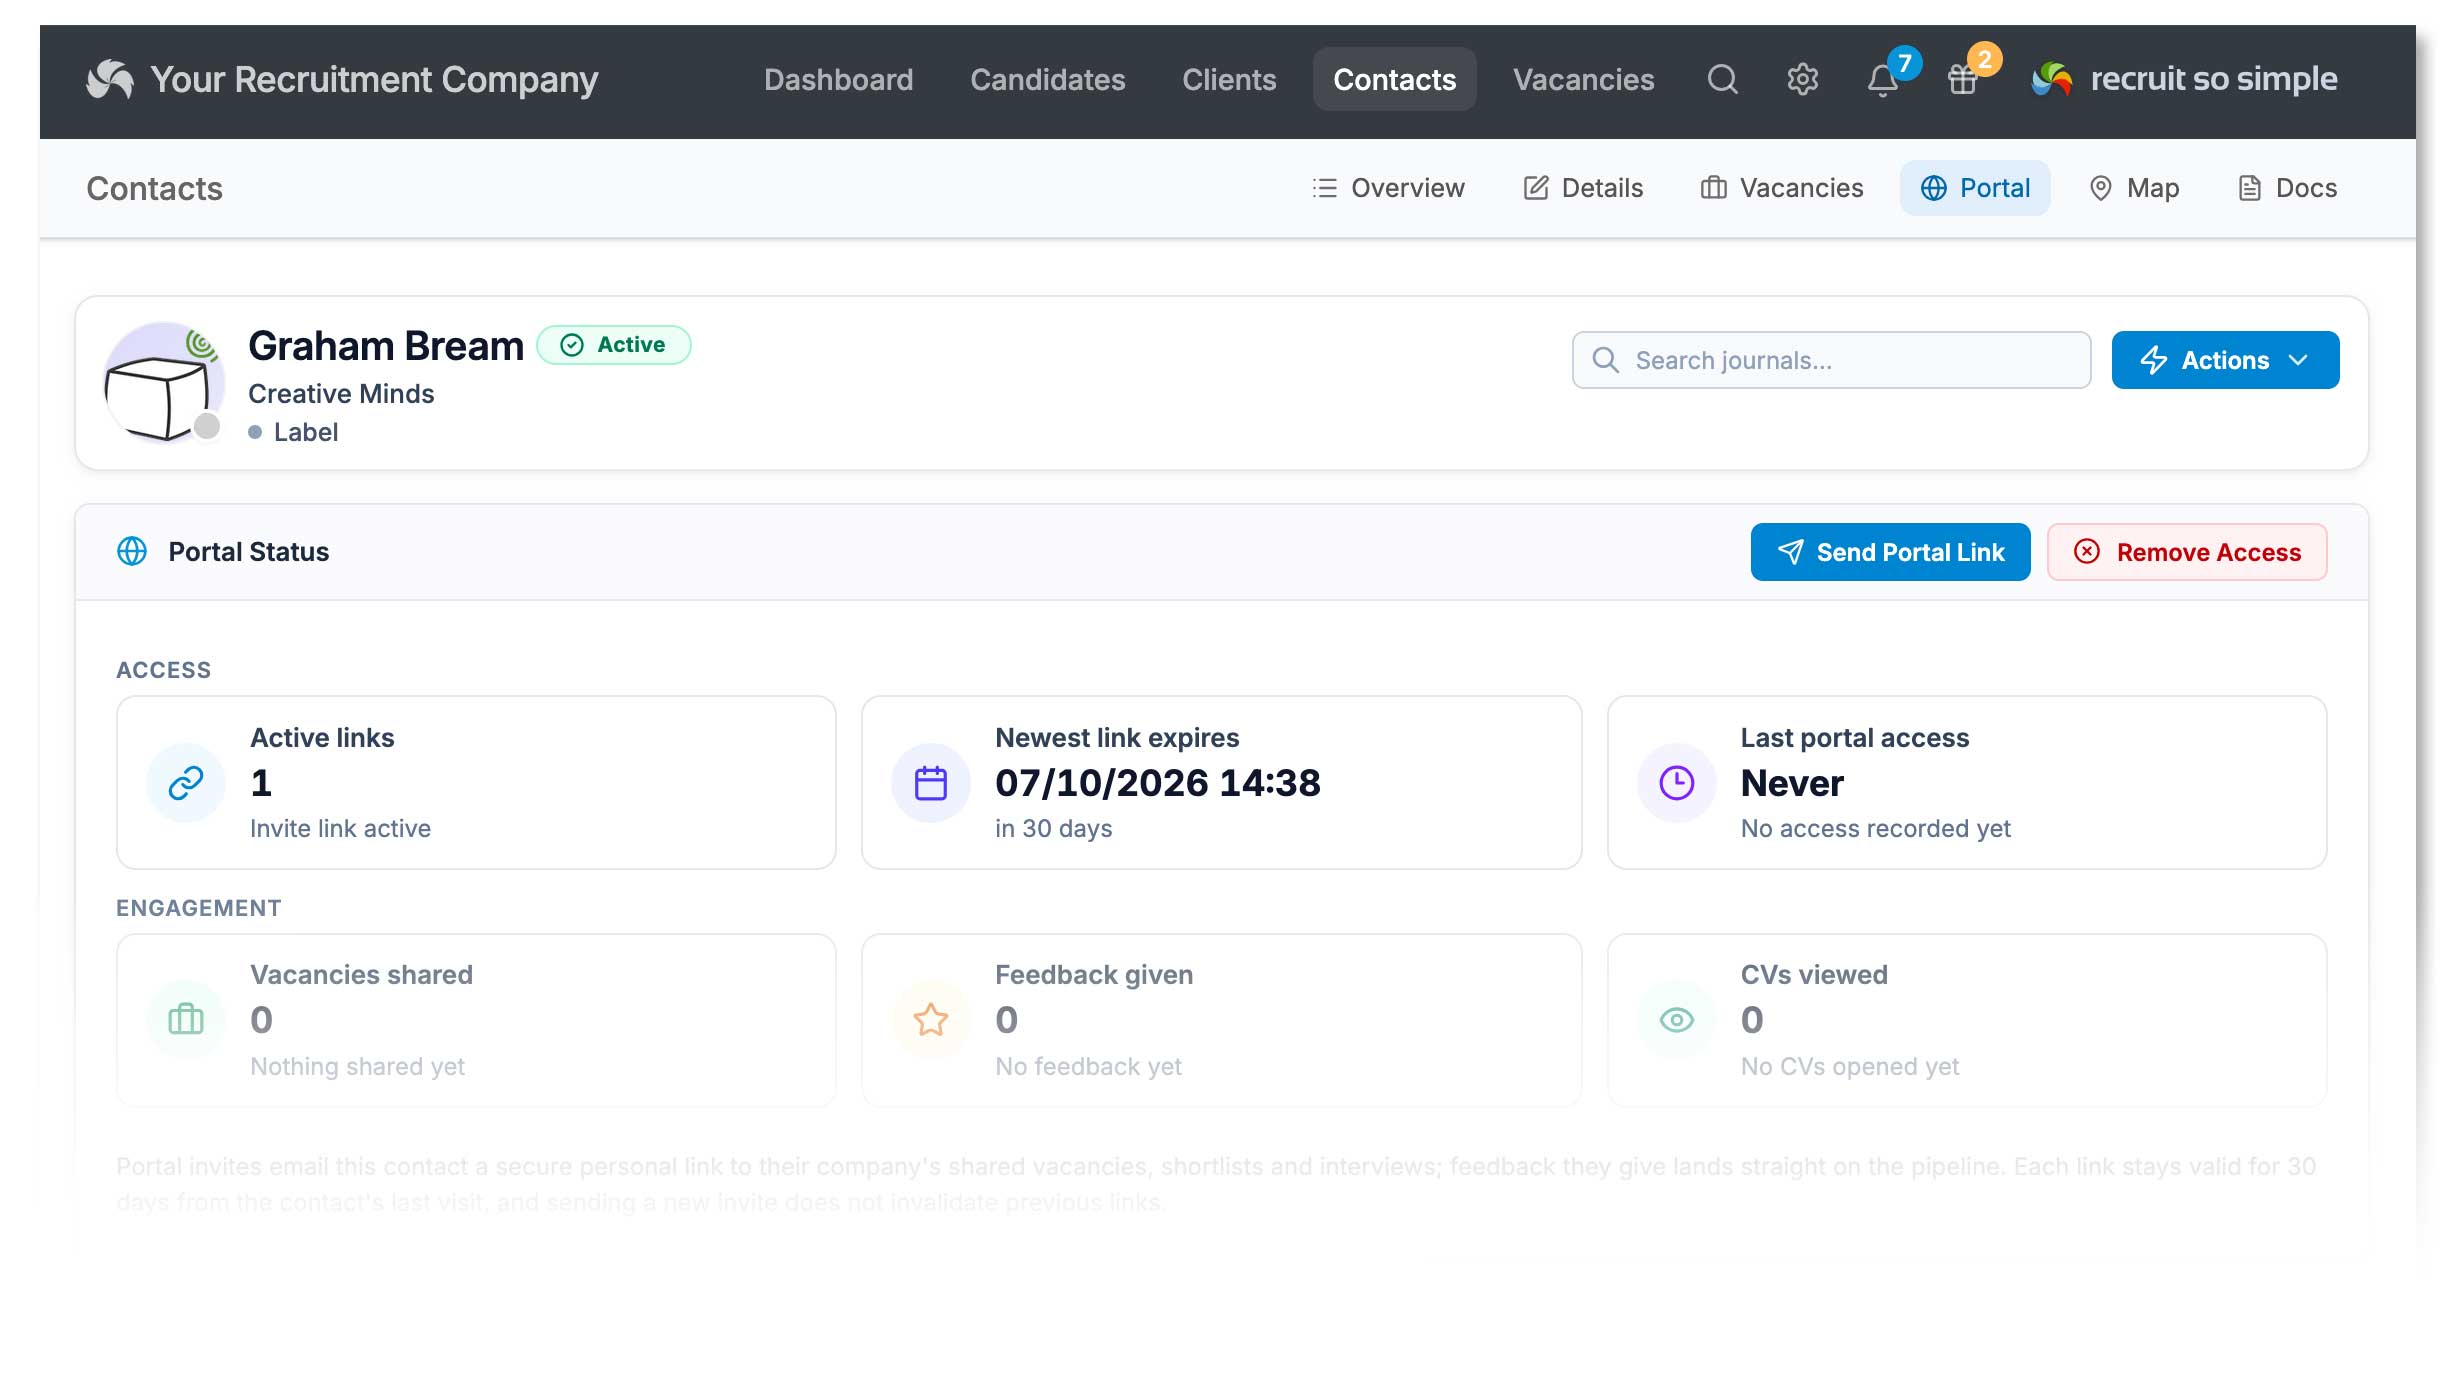Click the Active status badge
Screen dimensions: 2452x1385
pyautogui.click(x=614, y=345)
